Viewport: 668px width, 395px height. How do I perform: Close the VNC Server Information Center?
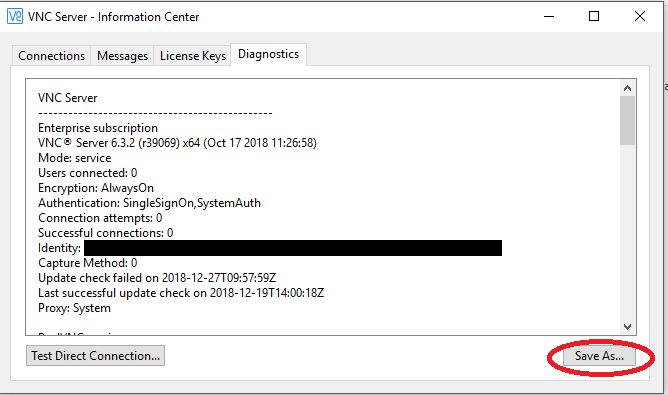640,17
